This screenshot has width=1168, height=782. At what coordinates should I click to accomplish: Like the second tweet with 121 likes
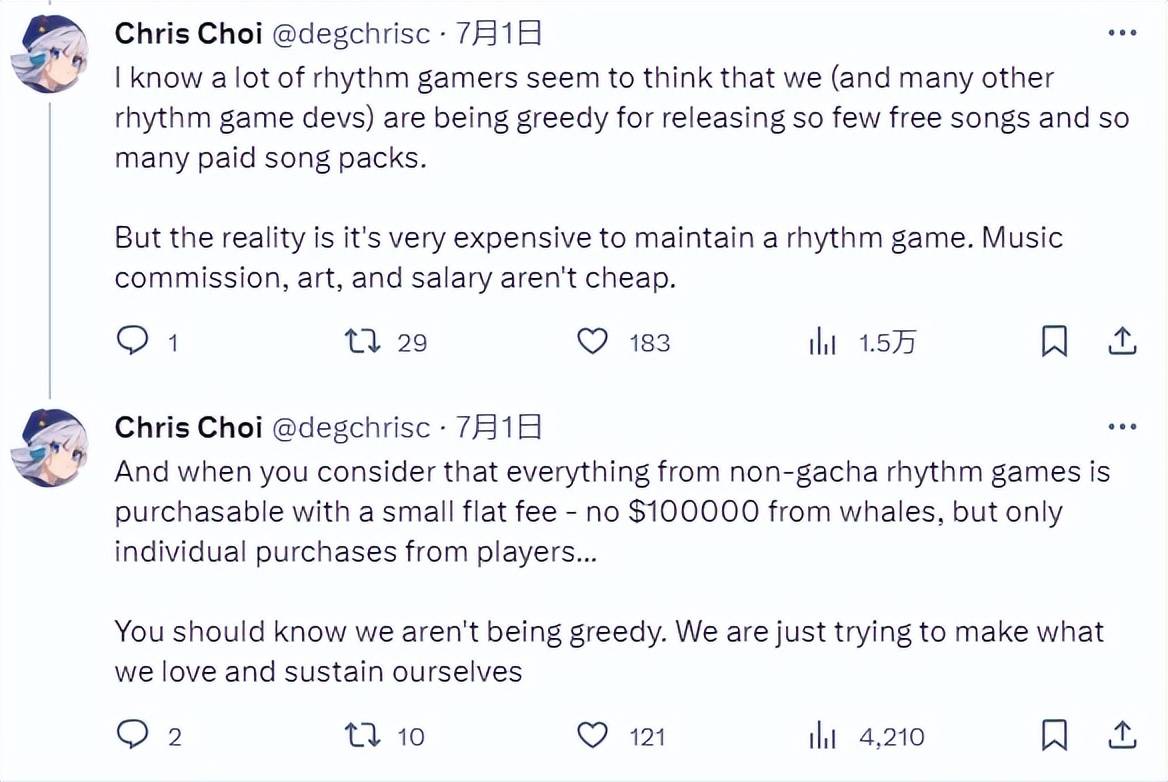[593, 737]
